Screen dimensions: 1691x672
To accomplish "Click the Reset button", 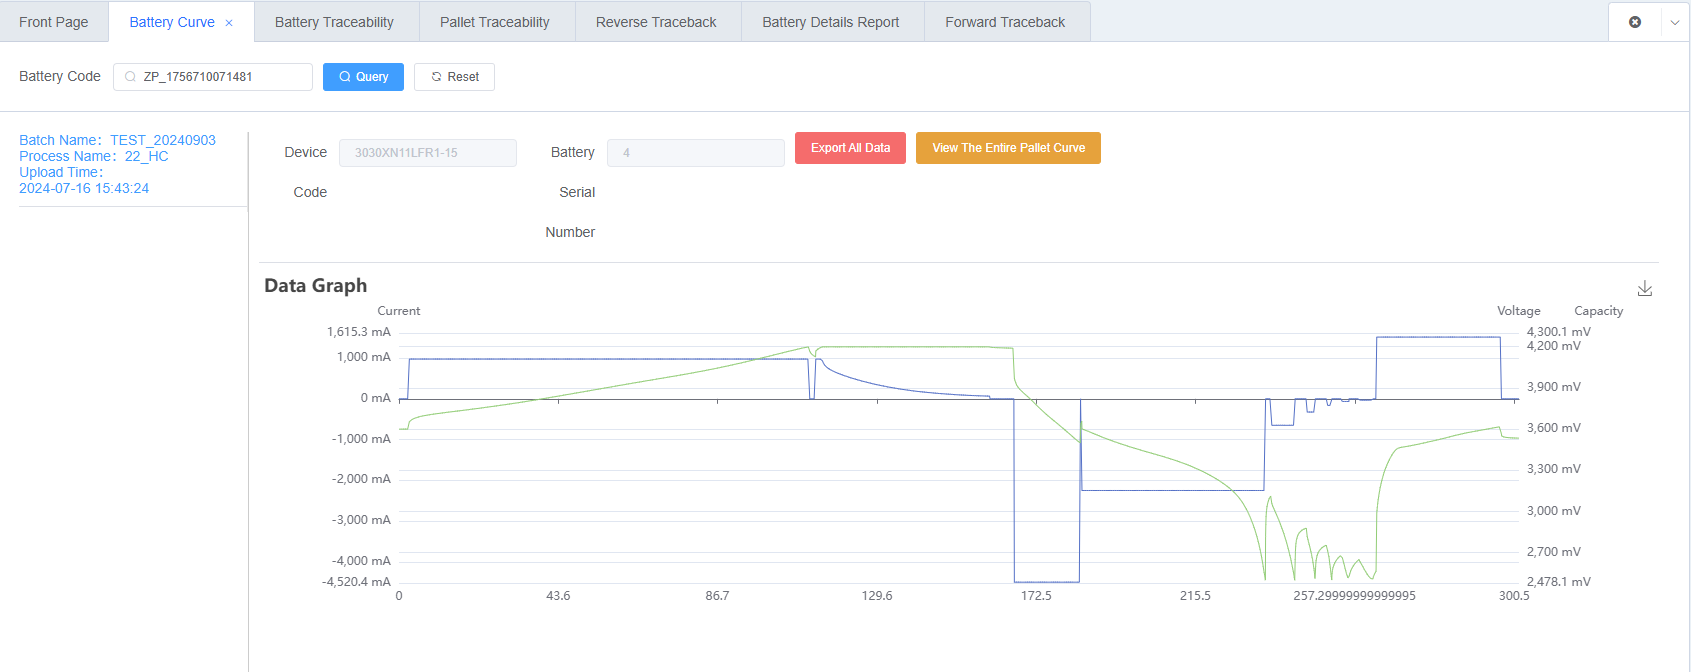I will (x=454, y=77).
